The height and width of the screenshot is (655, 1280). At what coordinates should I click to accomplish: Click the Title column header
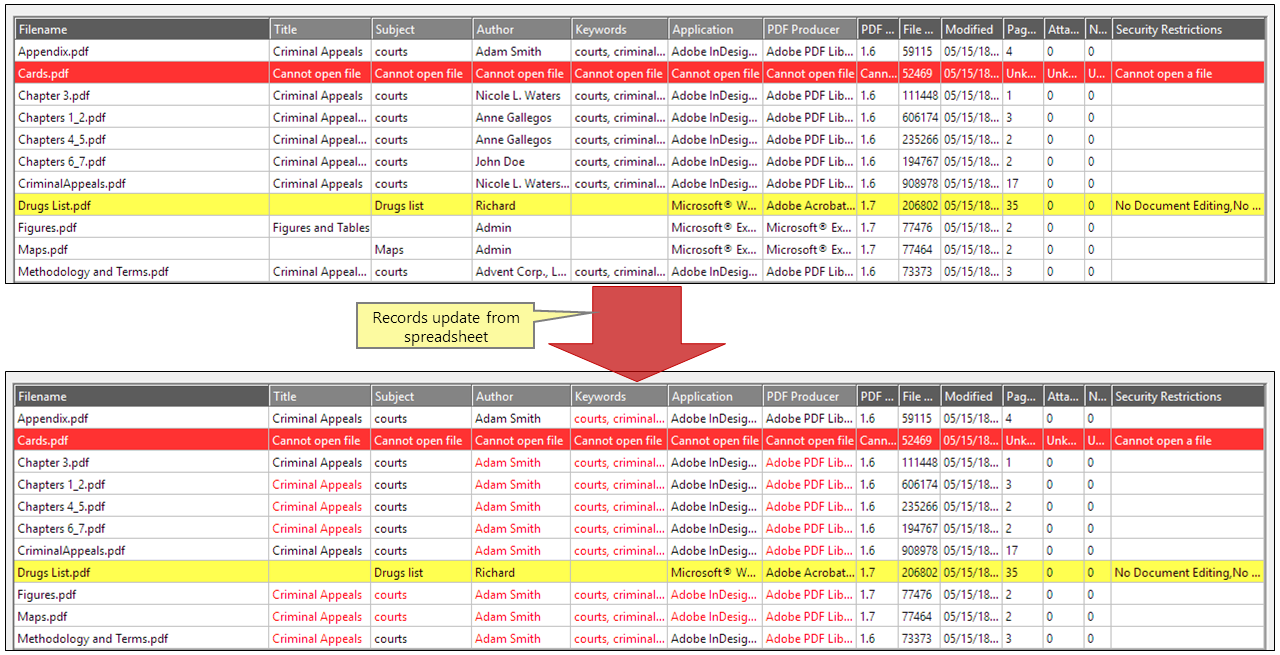pos(318,29)
